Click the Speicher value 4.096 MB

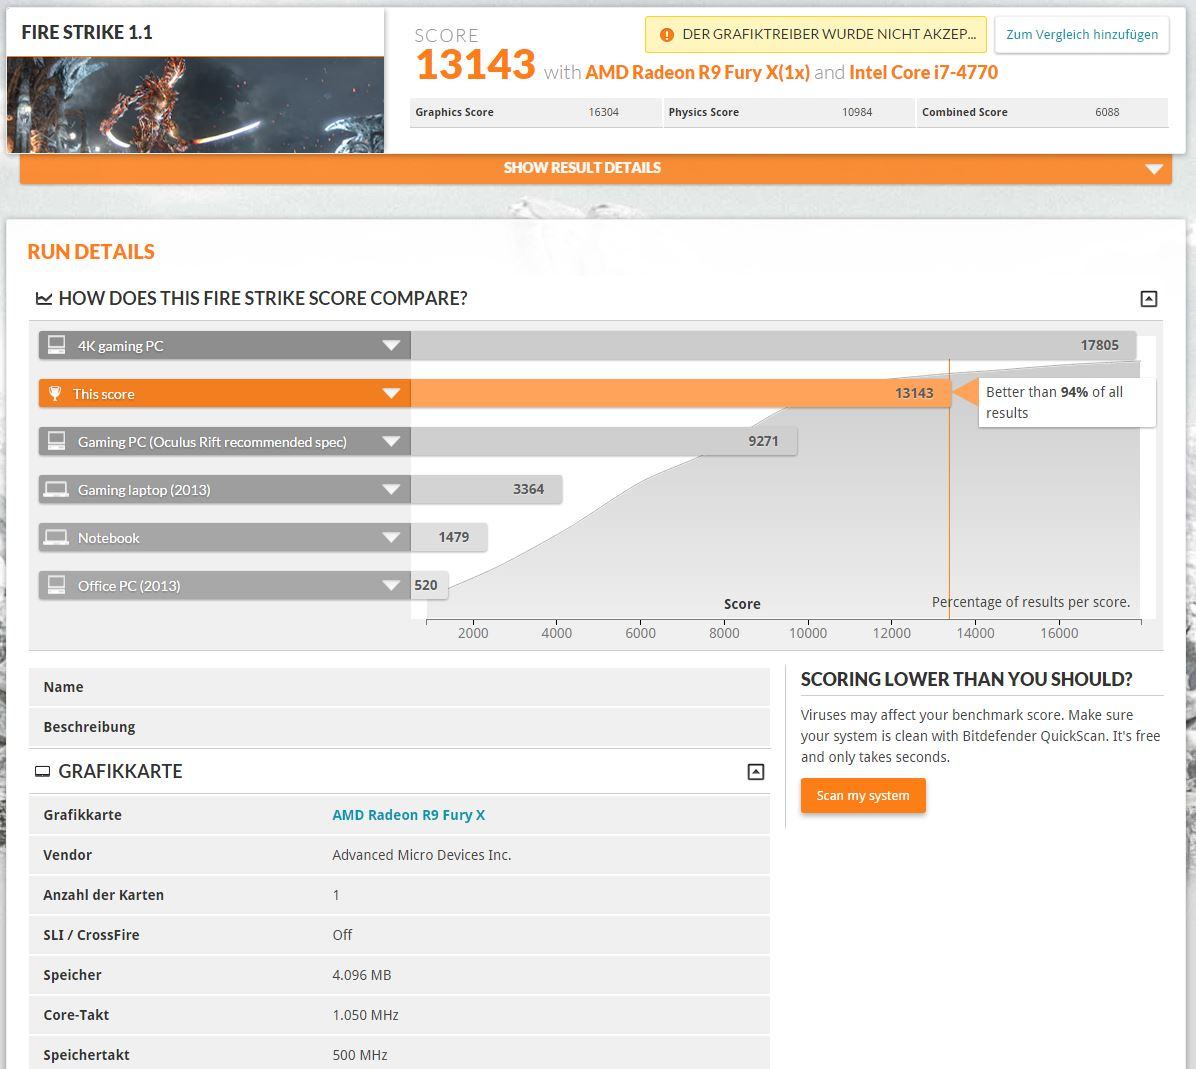pyautogui.click(x=362, y=975)
